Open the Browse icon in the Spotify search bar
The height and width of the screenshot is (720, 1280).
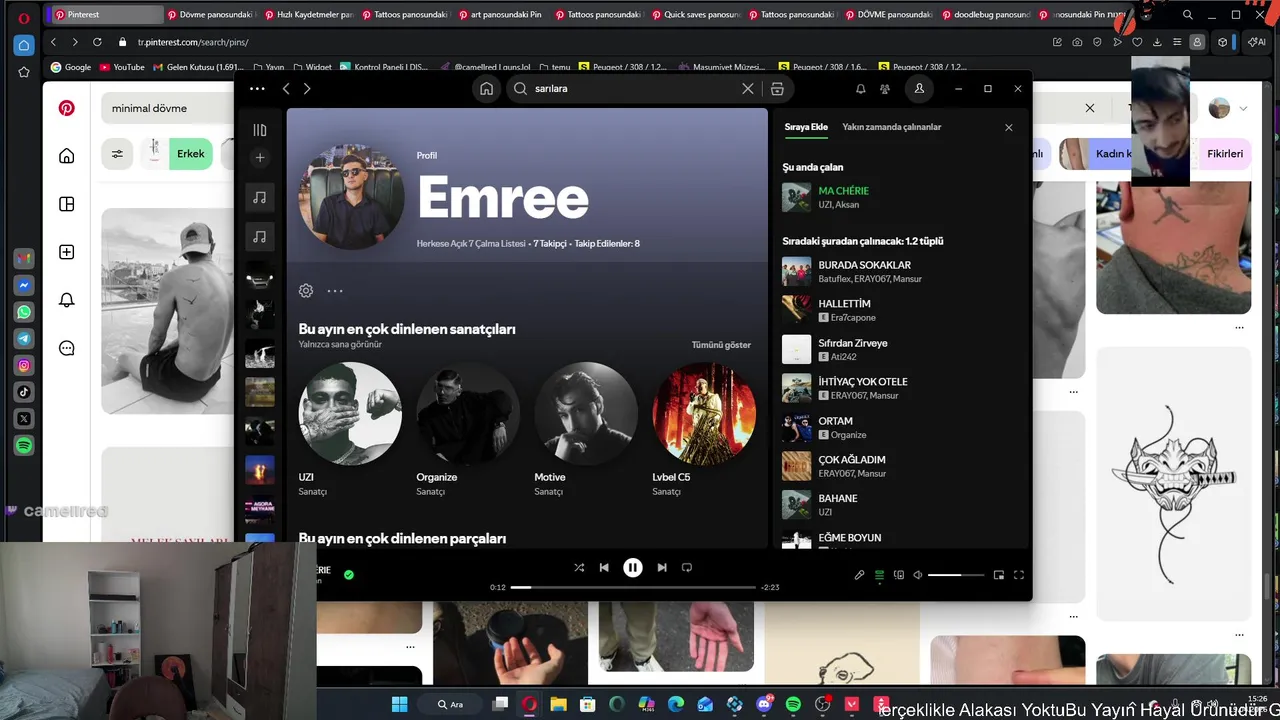click(777, 89)
